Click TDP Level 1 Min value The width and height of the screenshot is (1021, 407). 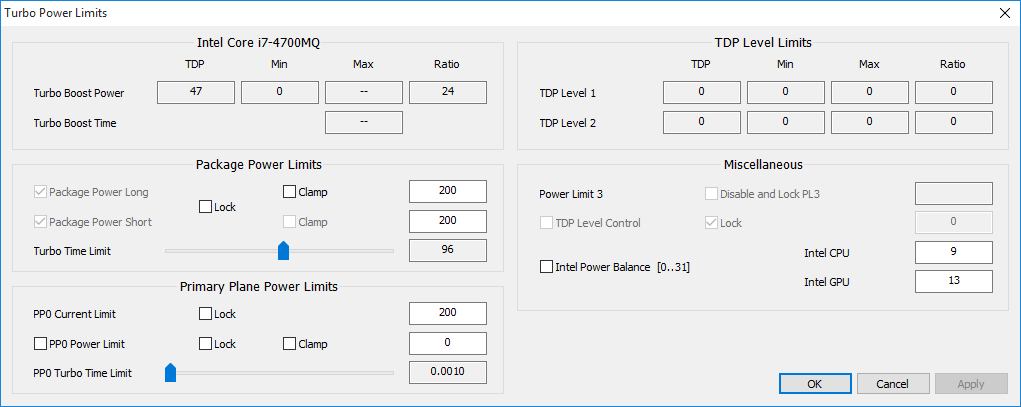(786, 92)
